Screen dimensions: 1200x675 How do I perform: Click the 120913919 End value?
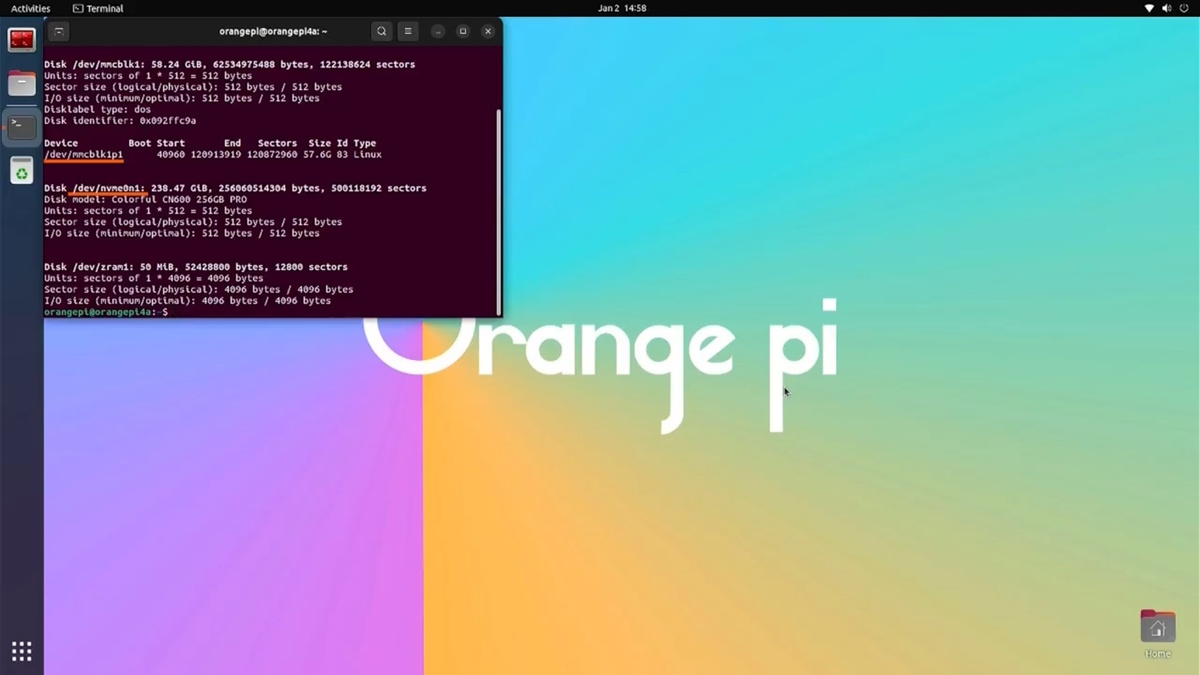[215, 154]
